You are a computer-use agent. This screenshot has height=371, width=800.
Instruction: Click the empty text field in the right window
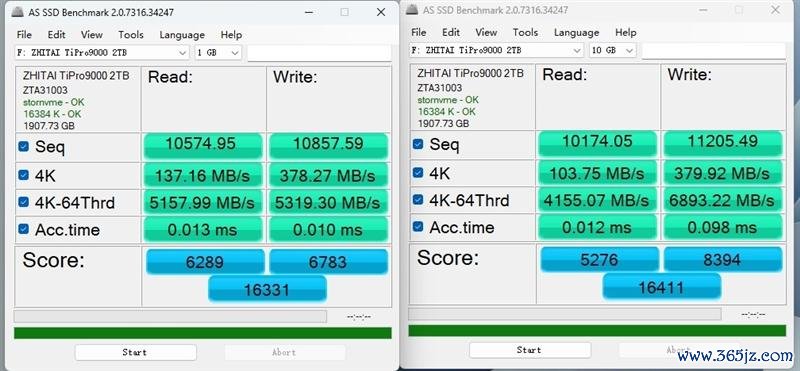pos(714,51)
